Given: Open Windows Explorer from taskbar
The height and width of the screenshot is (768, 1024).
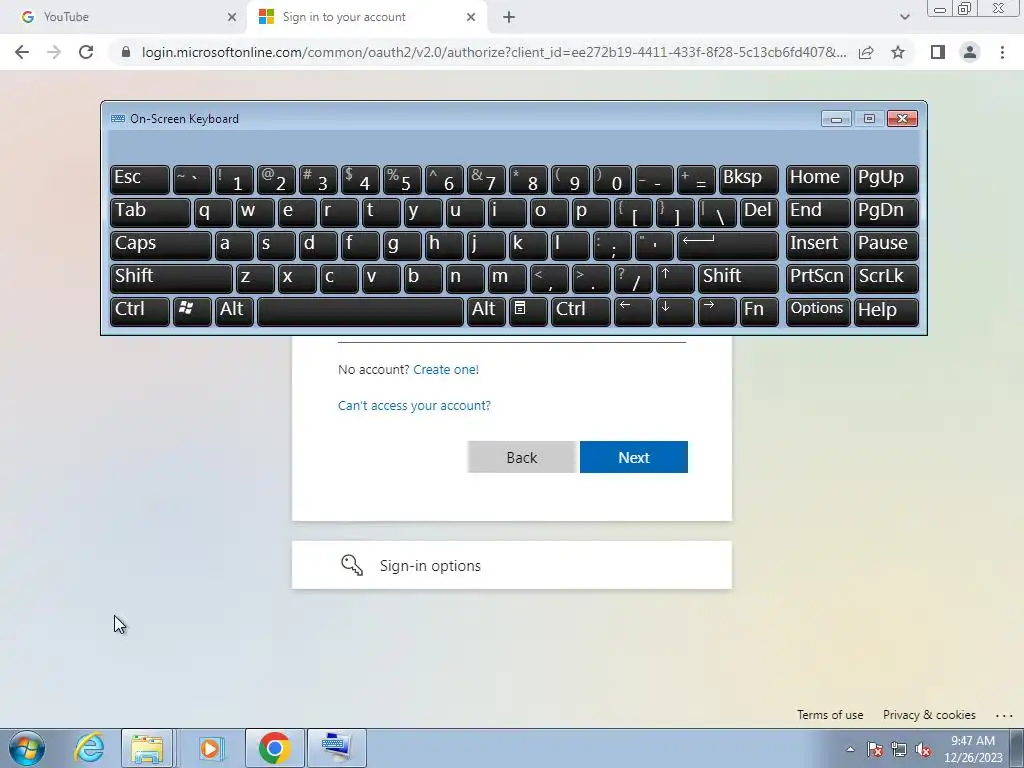Looking at the screenshot, I should [148, 748].
